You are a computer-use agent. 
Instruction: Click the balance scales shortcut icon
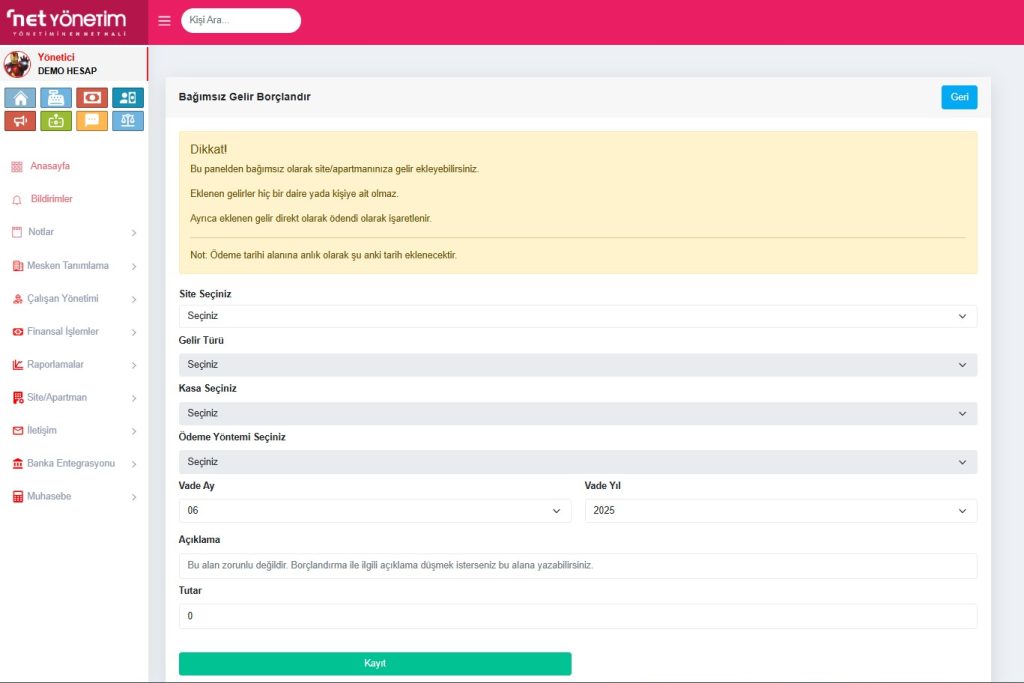pyautogui.click(x=128, y=121)
